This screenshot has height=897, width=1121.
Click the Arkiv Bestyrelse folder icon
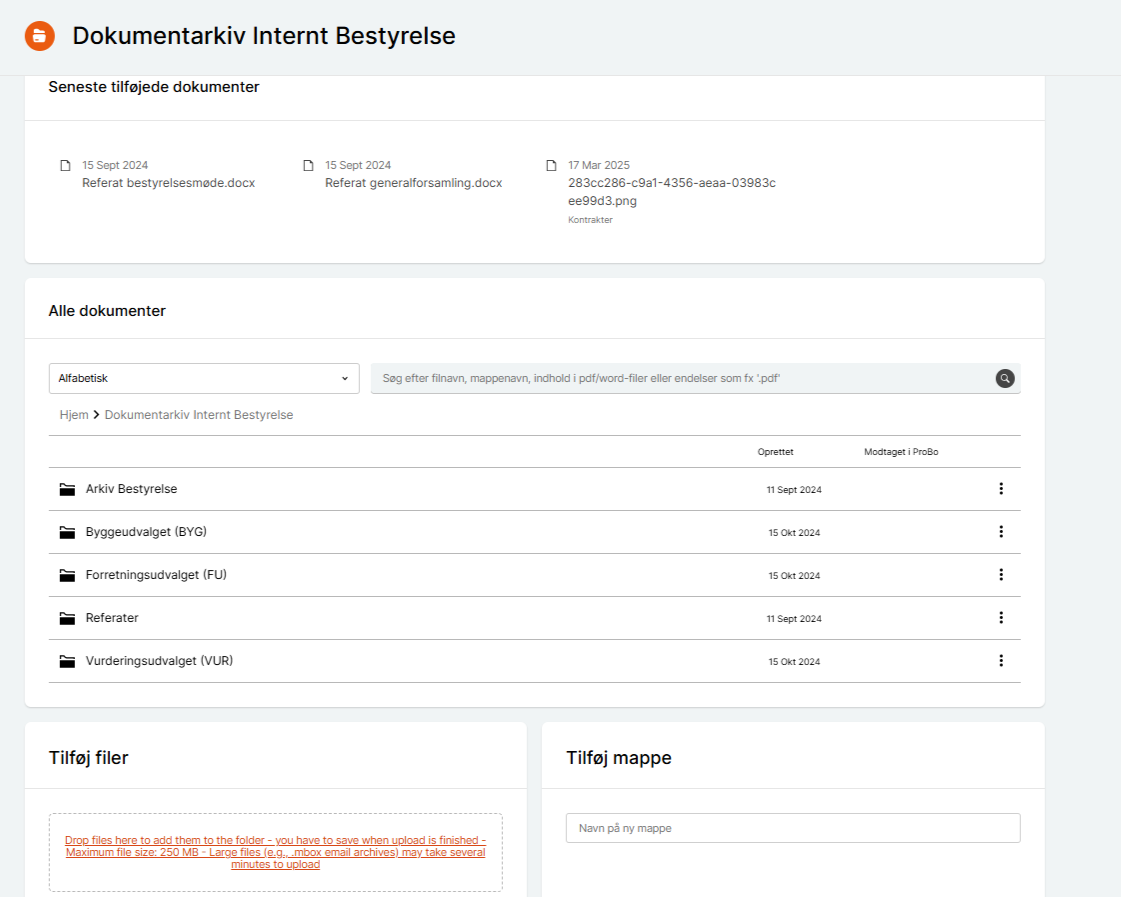point(67,489)
